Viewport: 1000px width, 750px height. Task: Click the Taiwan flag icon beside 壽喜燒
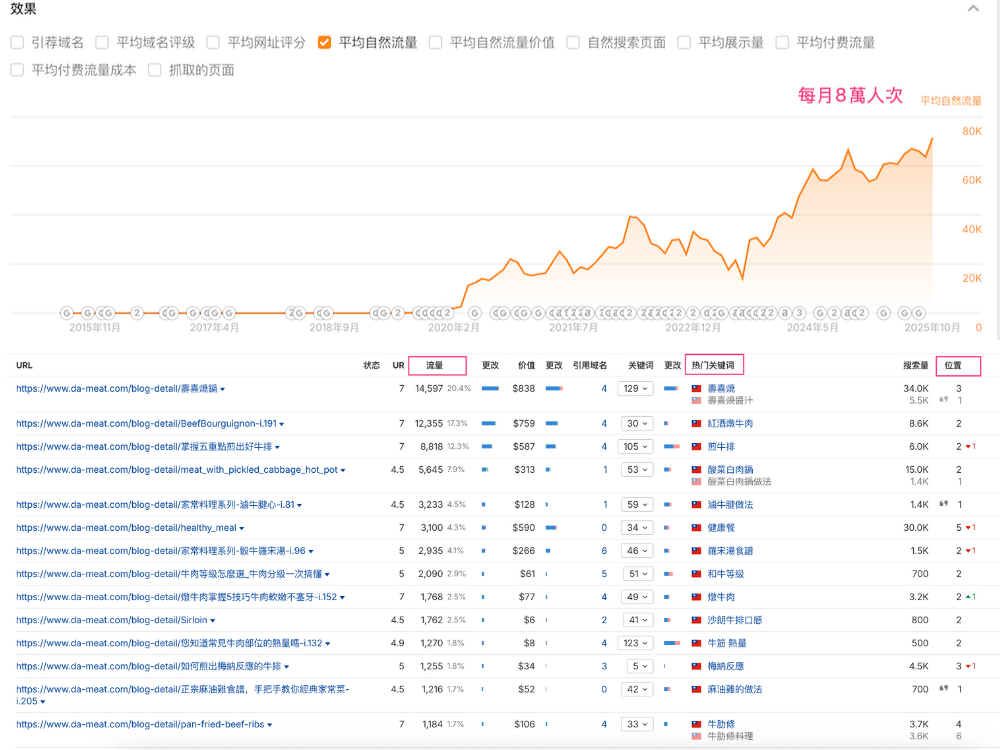(x=697, y=388)
